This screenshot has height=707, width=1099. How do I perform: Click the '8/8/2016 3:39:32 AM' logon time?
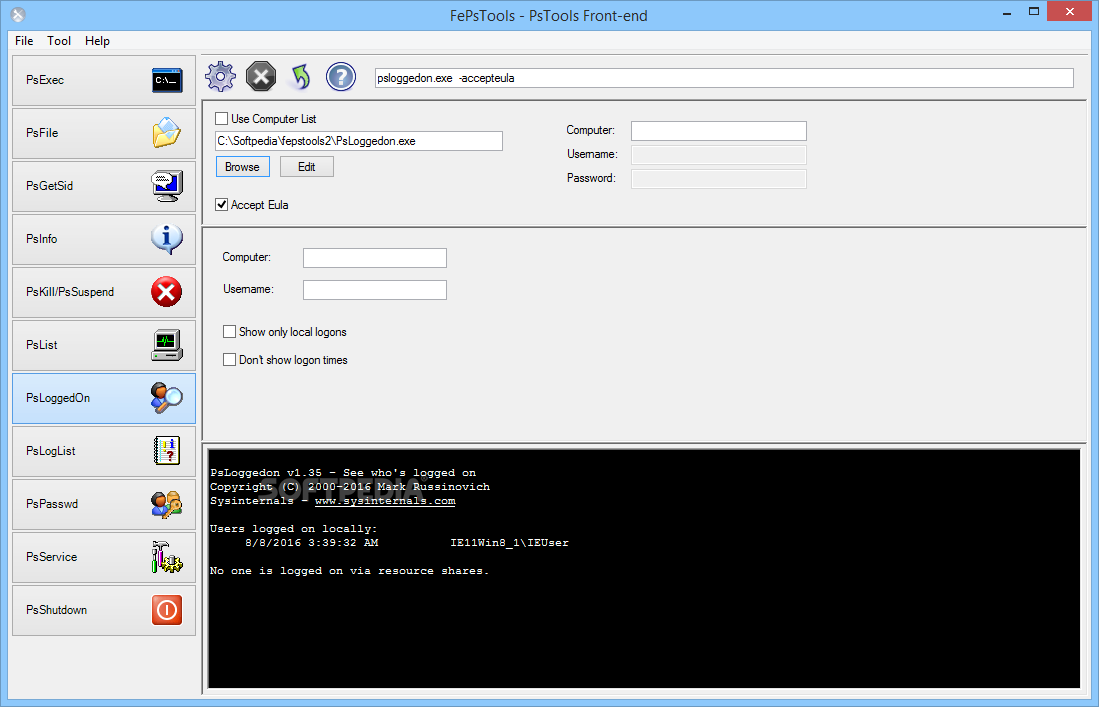[x=312, y=543]
